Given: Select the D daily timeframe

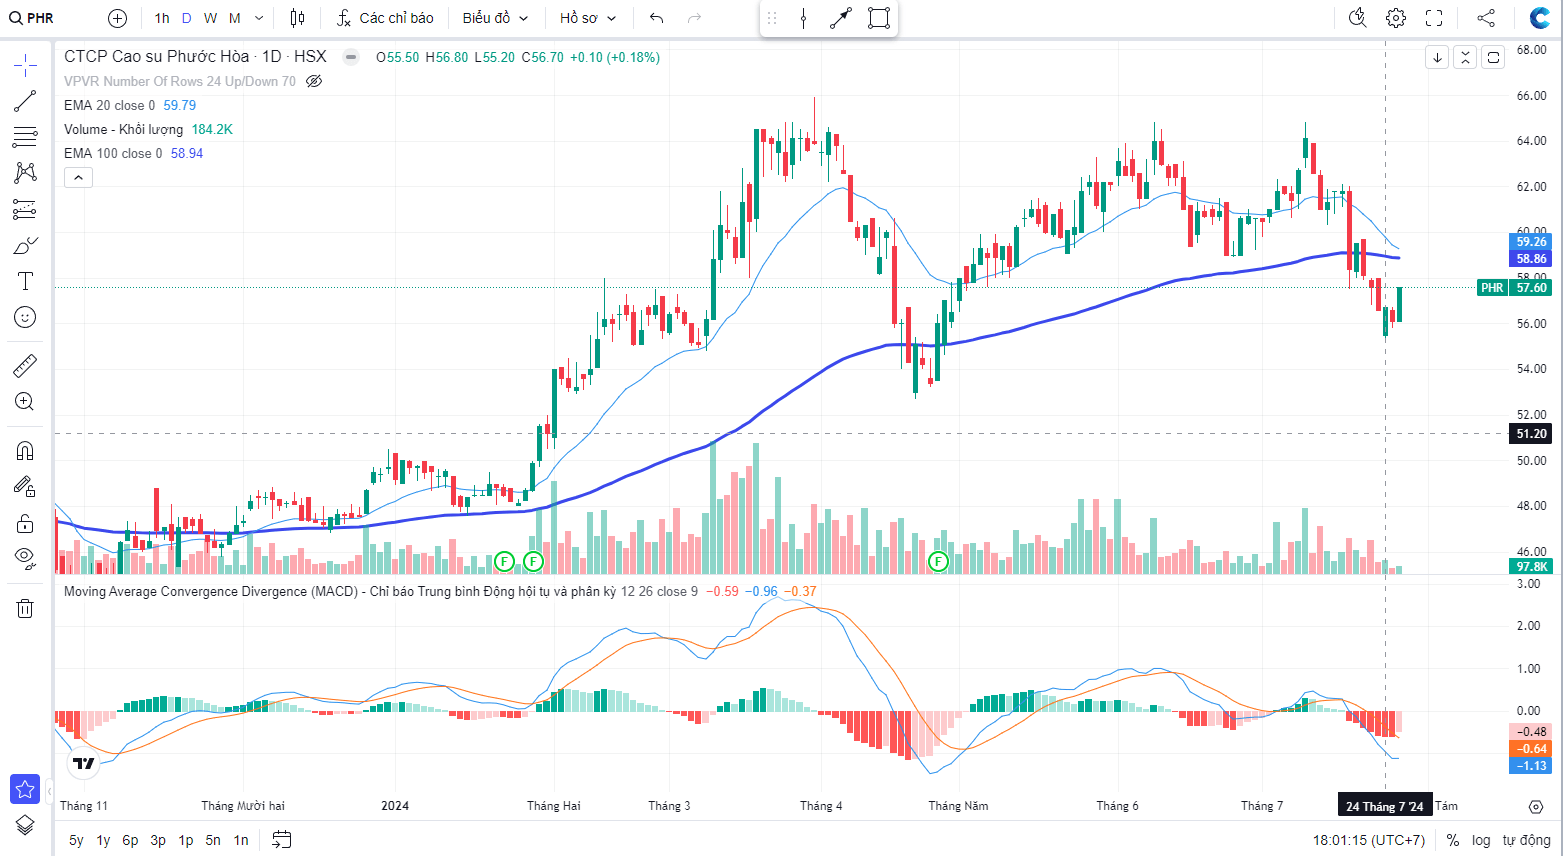Looking at the screenshot, I should 187,18.
